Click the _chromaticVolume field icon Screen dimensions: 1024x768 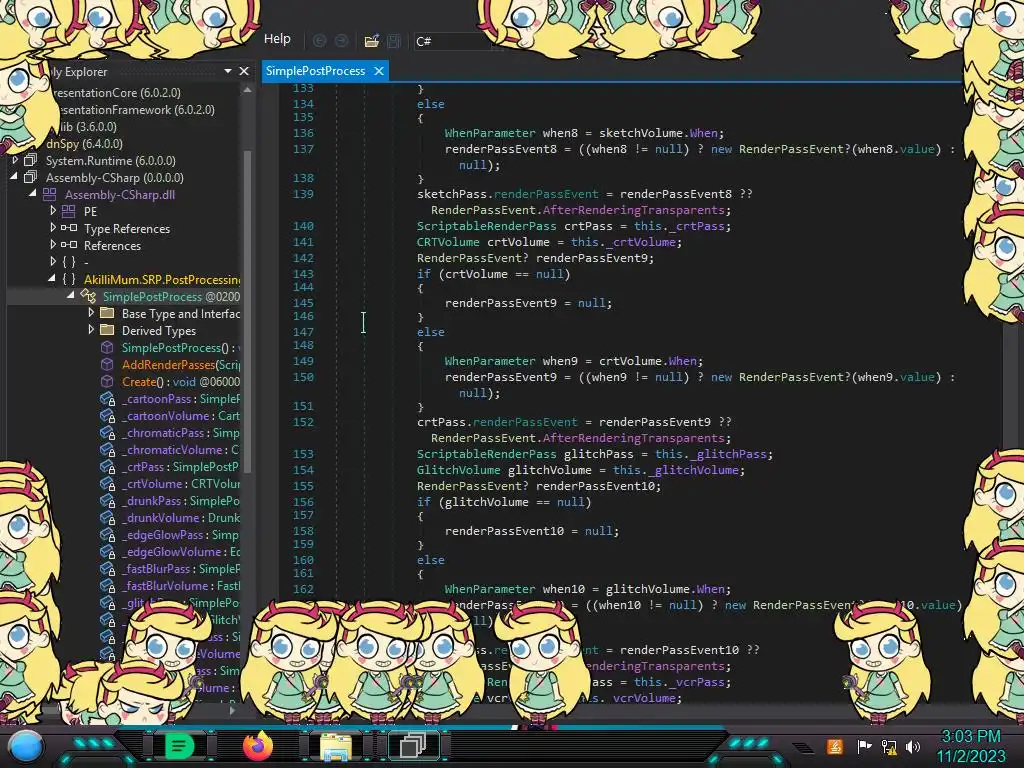pos(108,449)
